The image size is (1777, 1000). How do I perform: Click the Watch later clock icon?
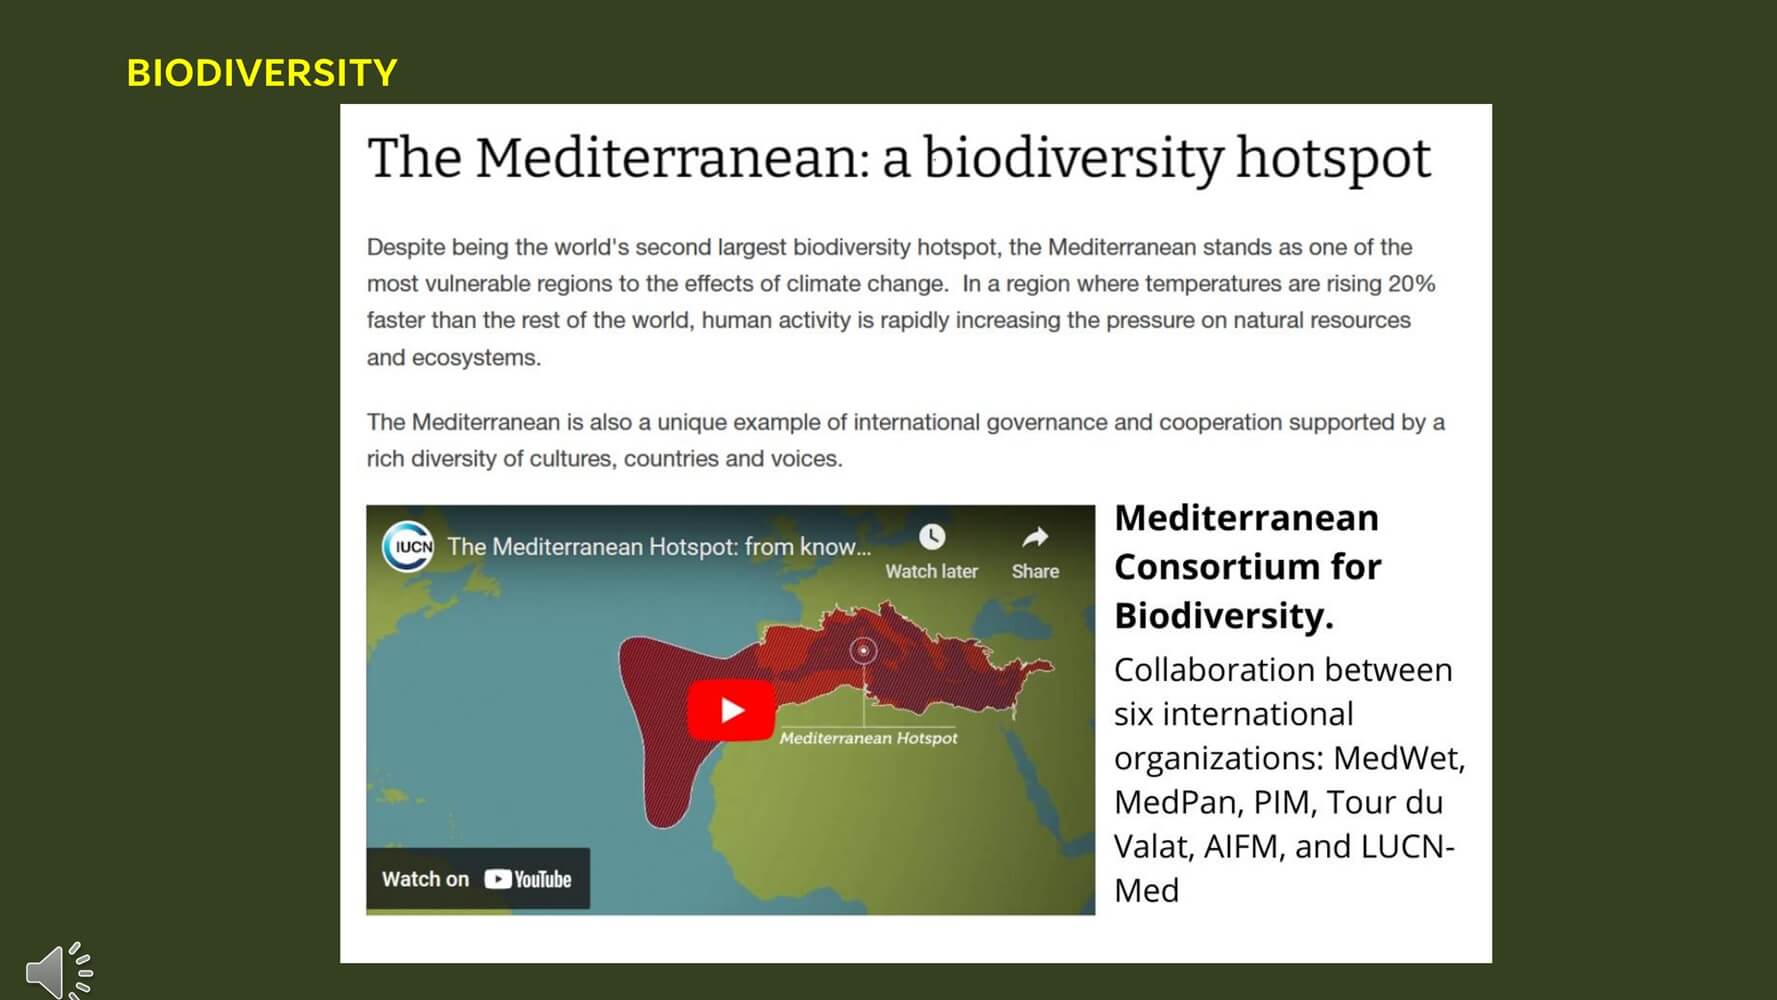pyautogui.click(x=931, y=538)
